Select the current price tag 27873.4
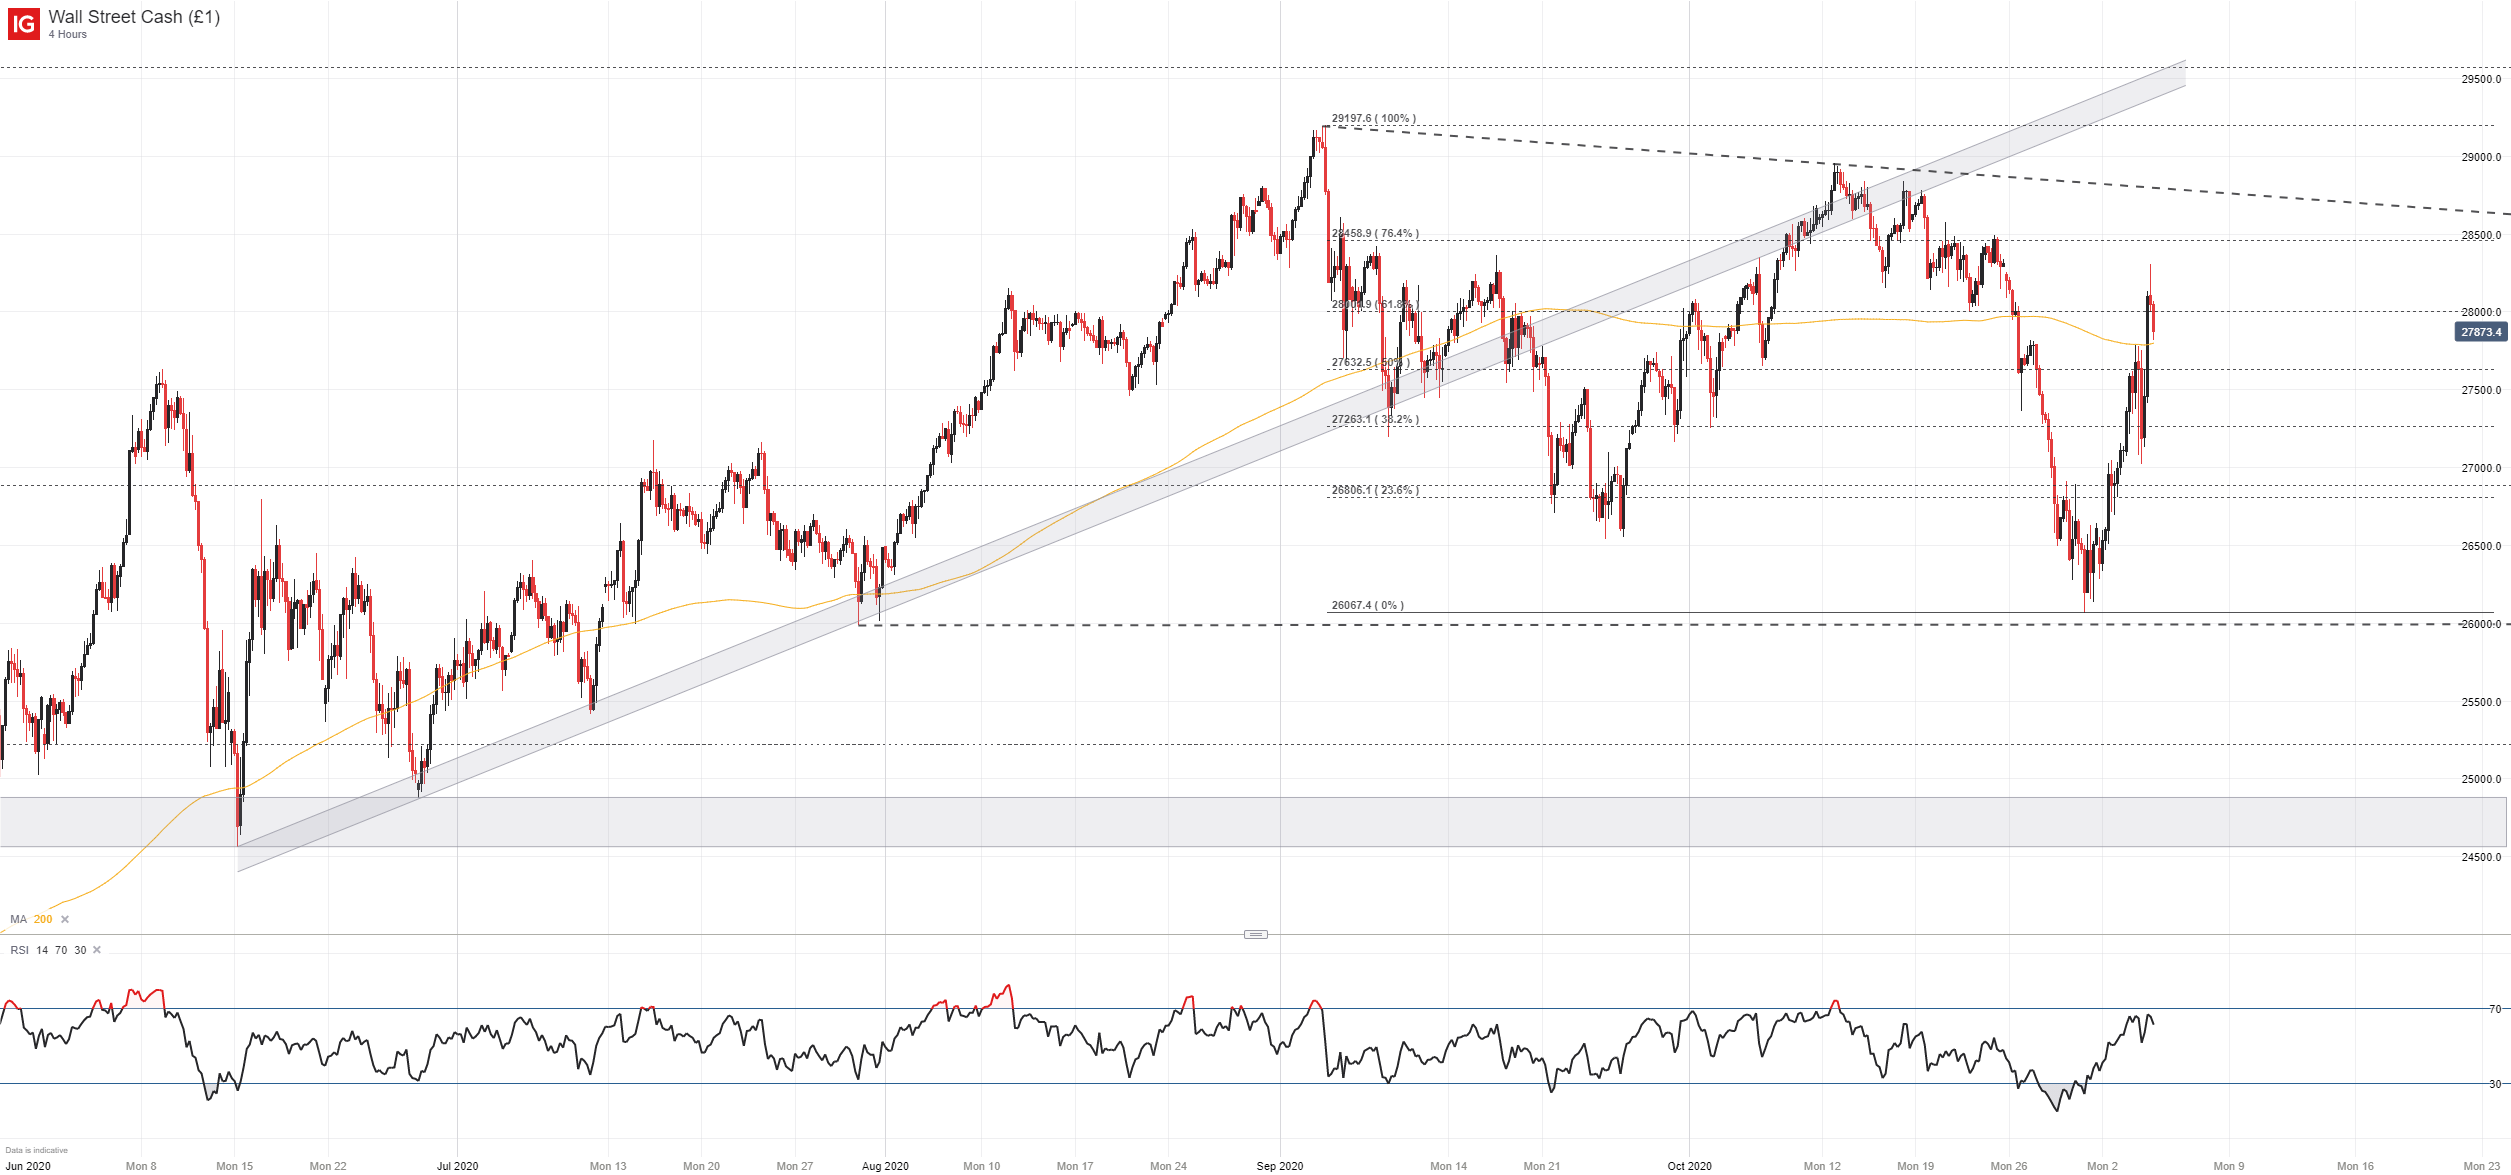 pyautogui.click(x=2481, y=332)
